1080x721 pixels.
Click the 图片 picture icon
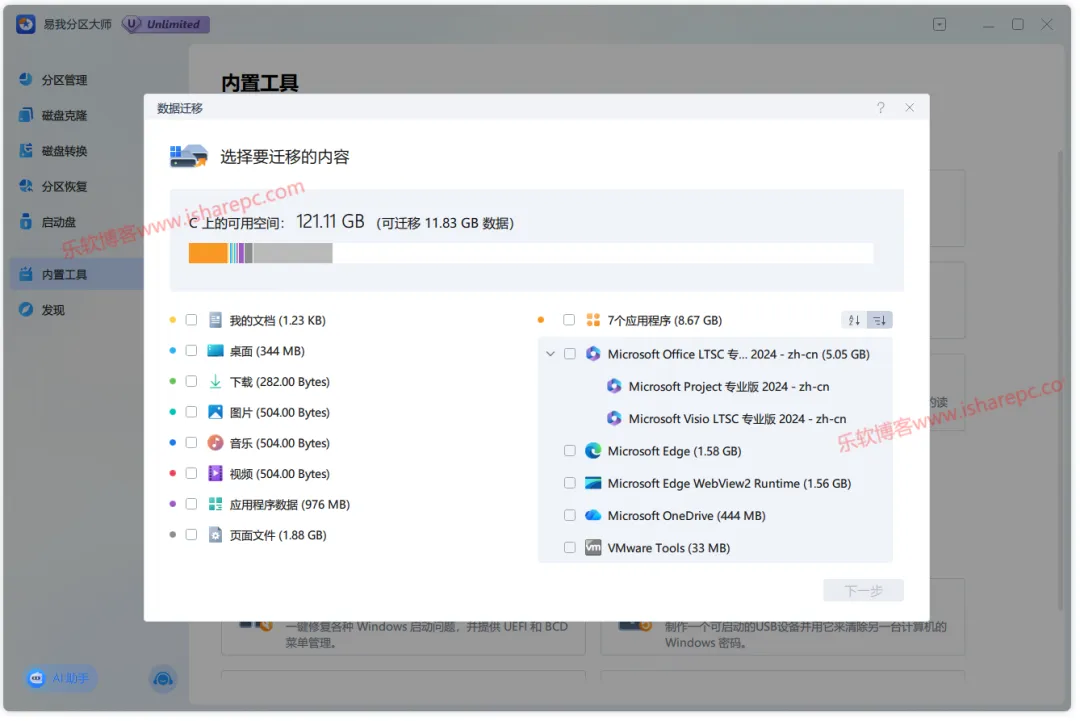click(x=216, y=412)
